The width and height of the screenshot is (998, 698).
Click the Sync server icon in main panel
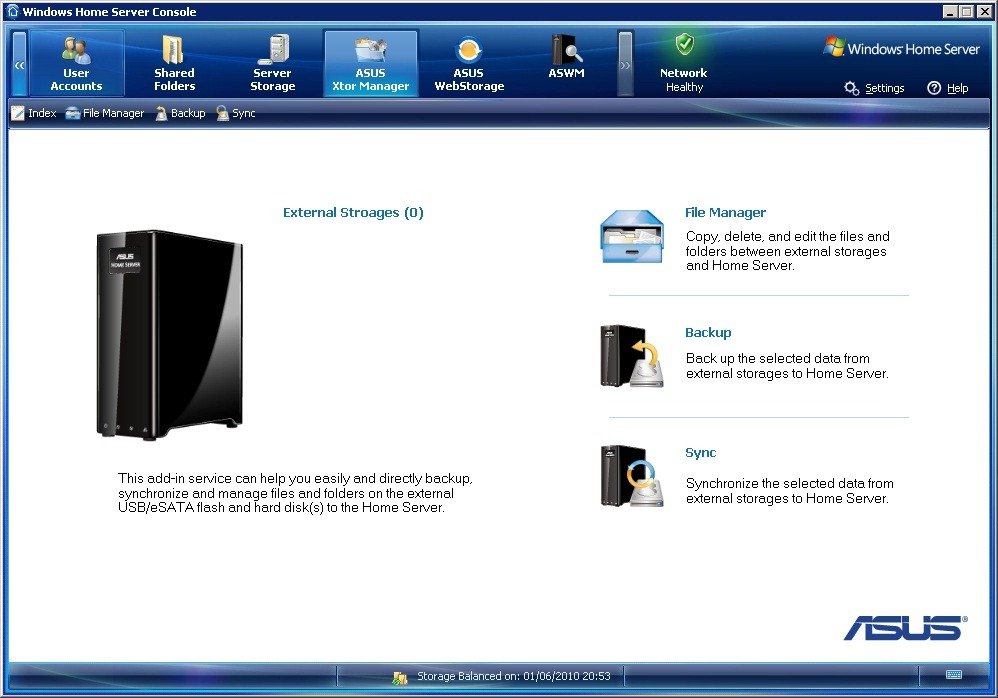coord(632,476)
